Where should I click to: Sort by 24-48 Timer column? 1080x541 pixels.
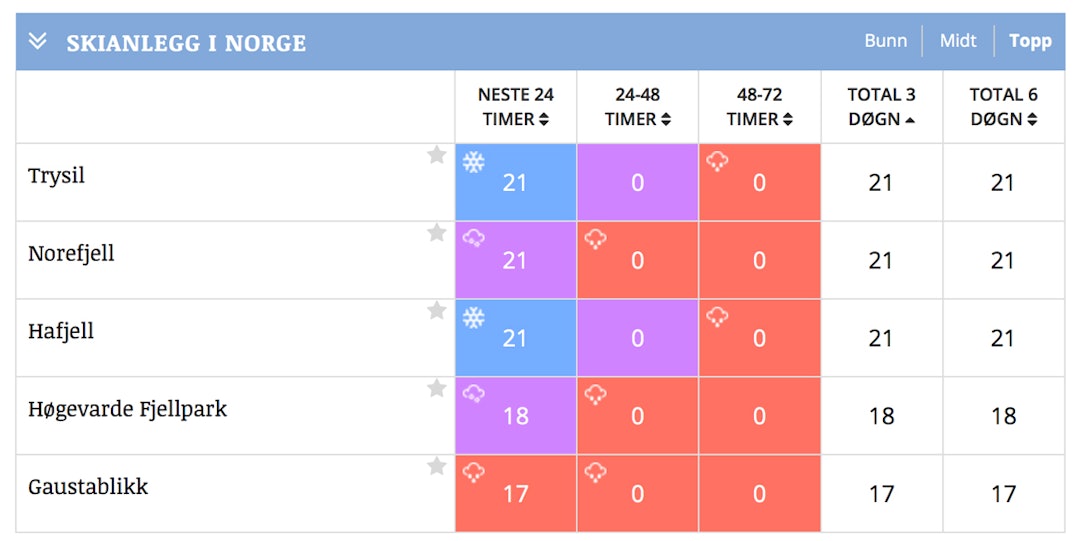click(637, 107)
